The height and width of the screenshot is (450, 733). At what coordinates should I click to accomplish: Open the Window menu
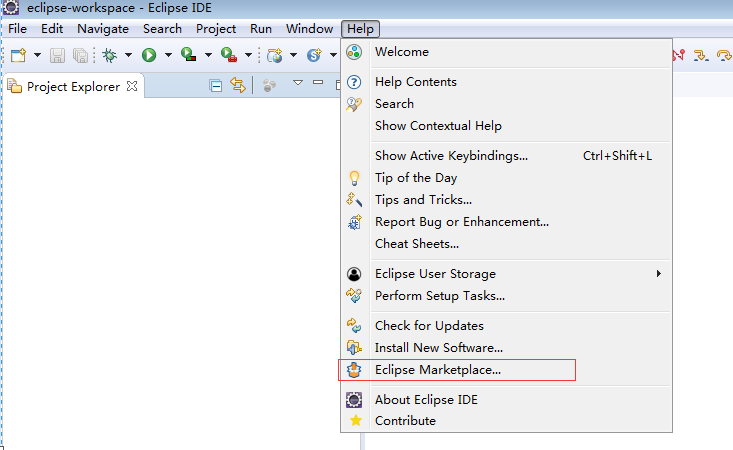pos(309,29)
